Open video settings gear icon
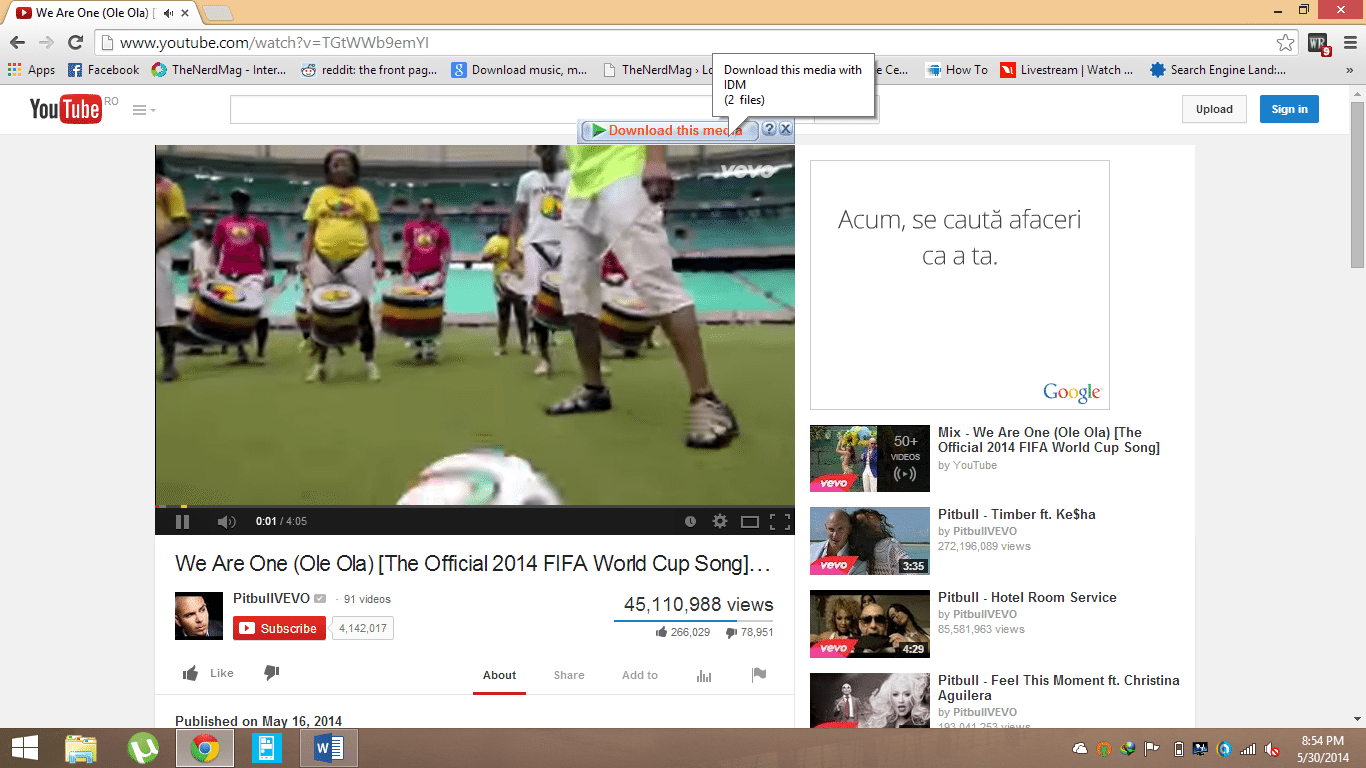This screenshot has height=768, width=1366. click(719, 521)
